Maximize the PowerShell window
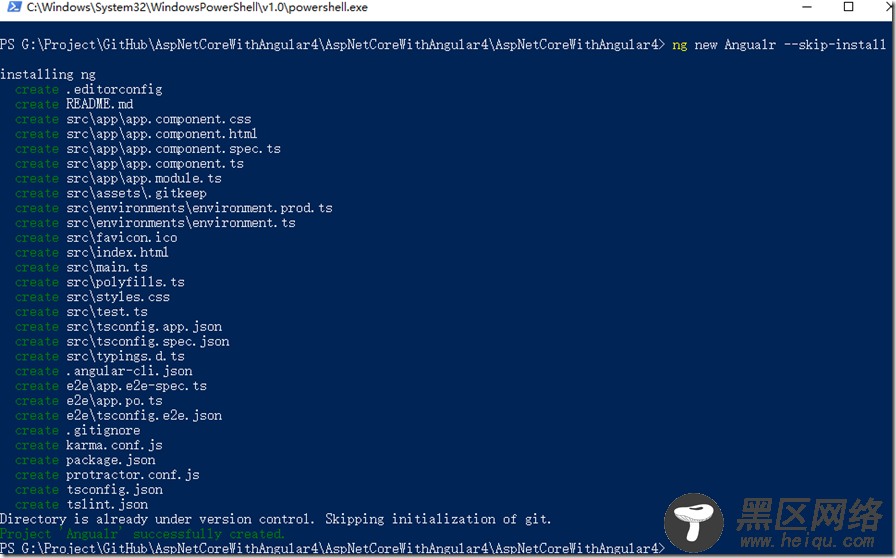896x558 pixels. 849,7
